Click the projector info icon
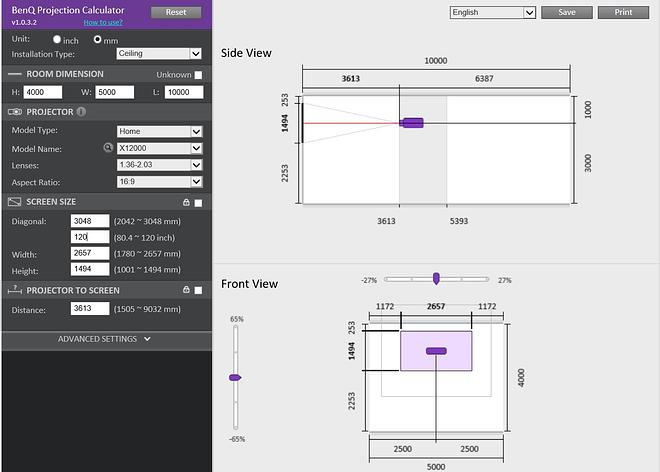 (81, 112)
